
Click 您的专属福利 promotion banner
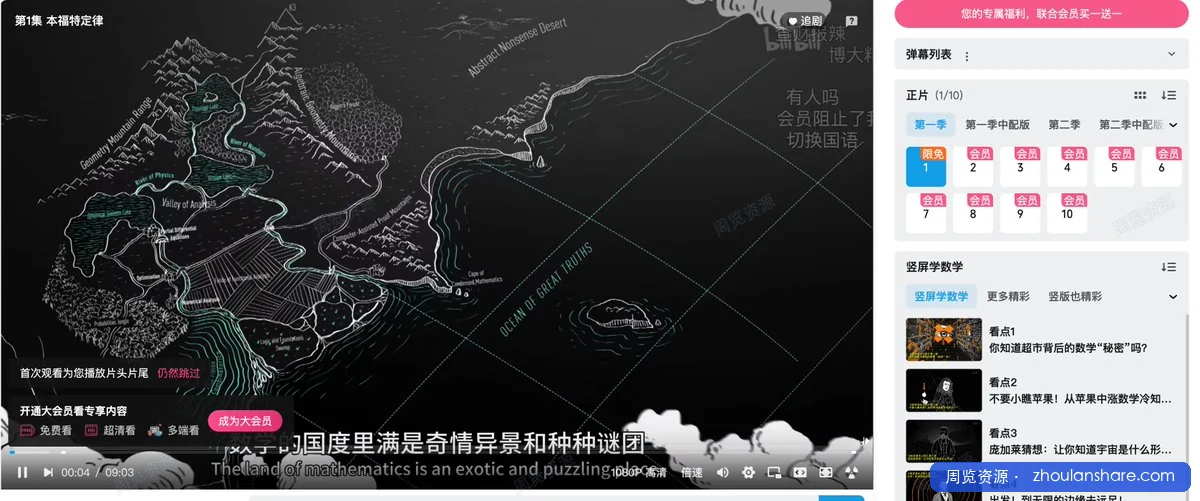click(x=1041, y=13)
